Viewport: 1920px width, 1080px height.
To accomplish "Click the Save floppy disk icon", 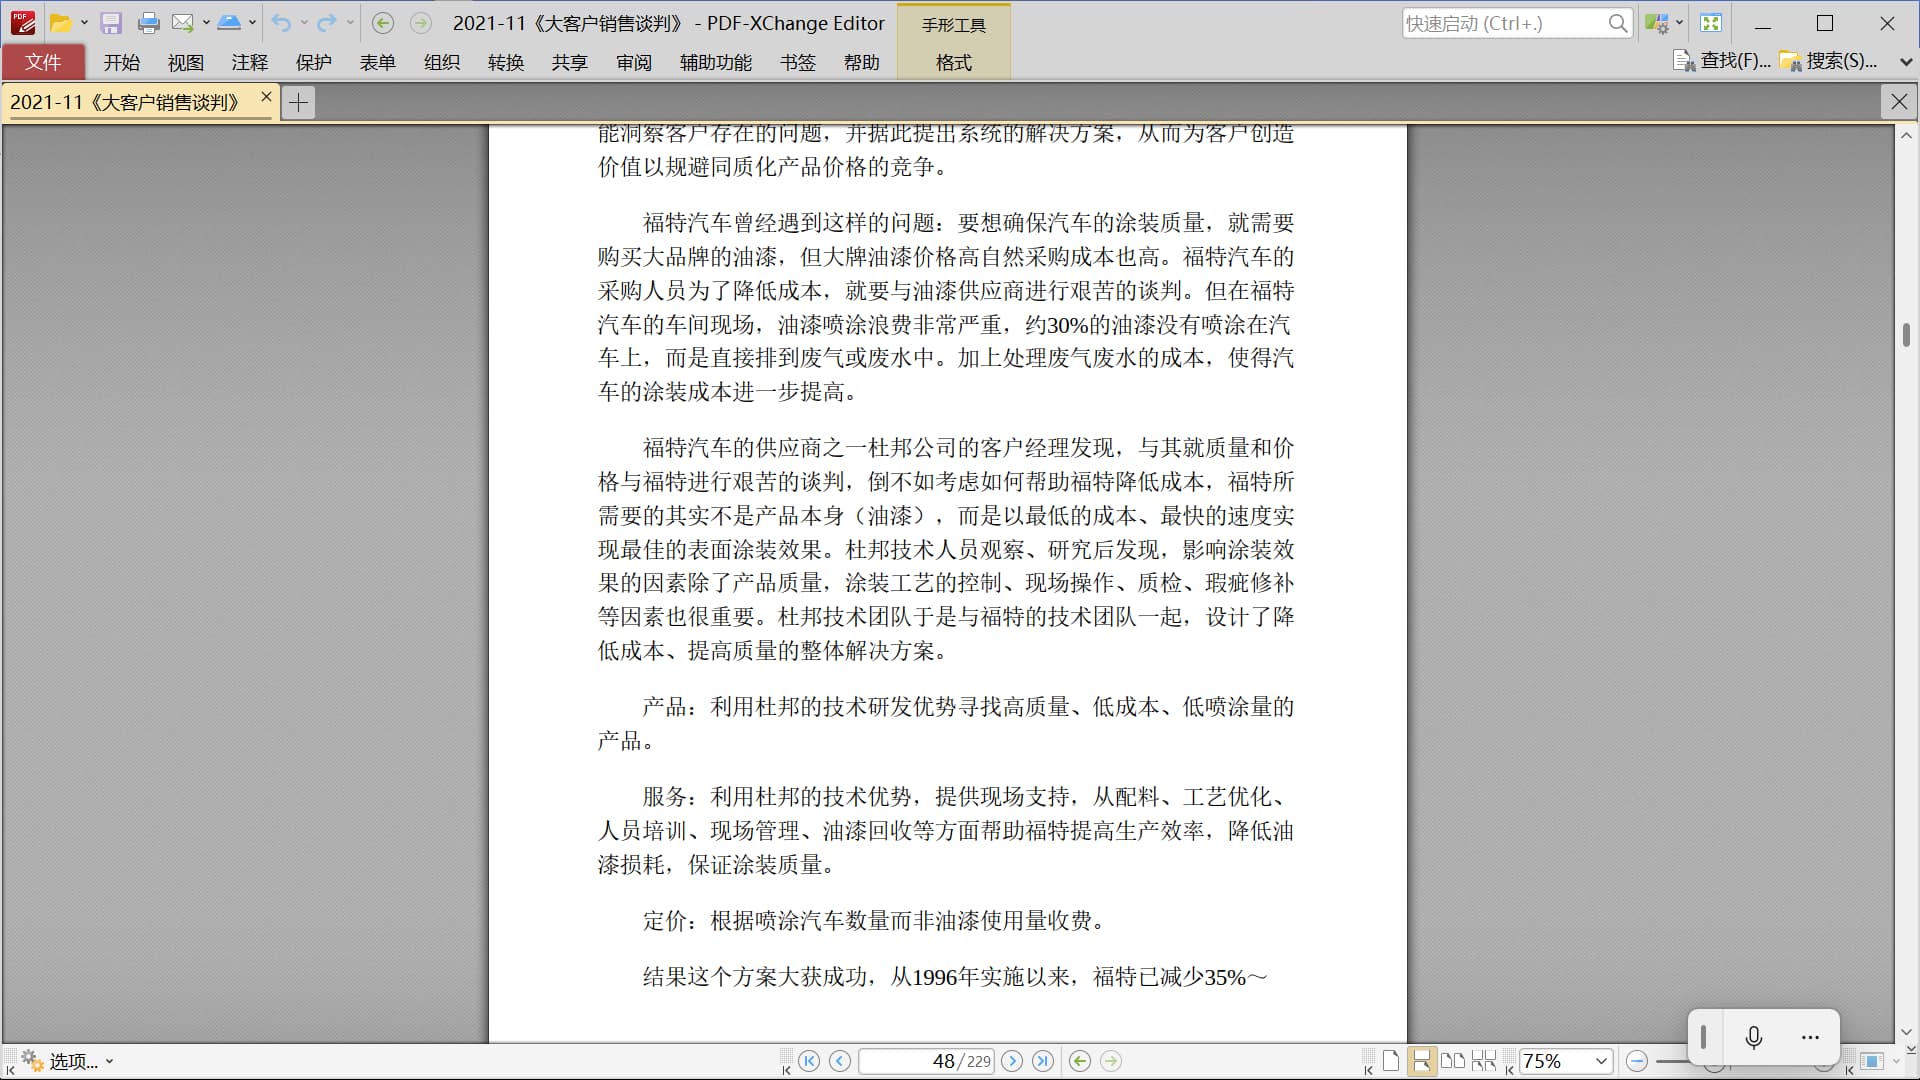I will coord(111,23).
